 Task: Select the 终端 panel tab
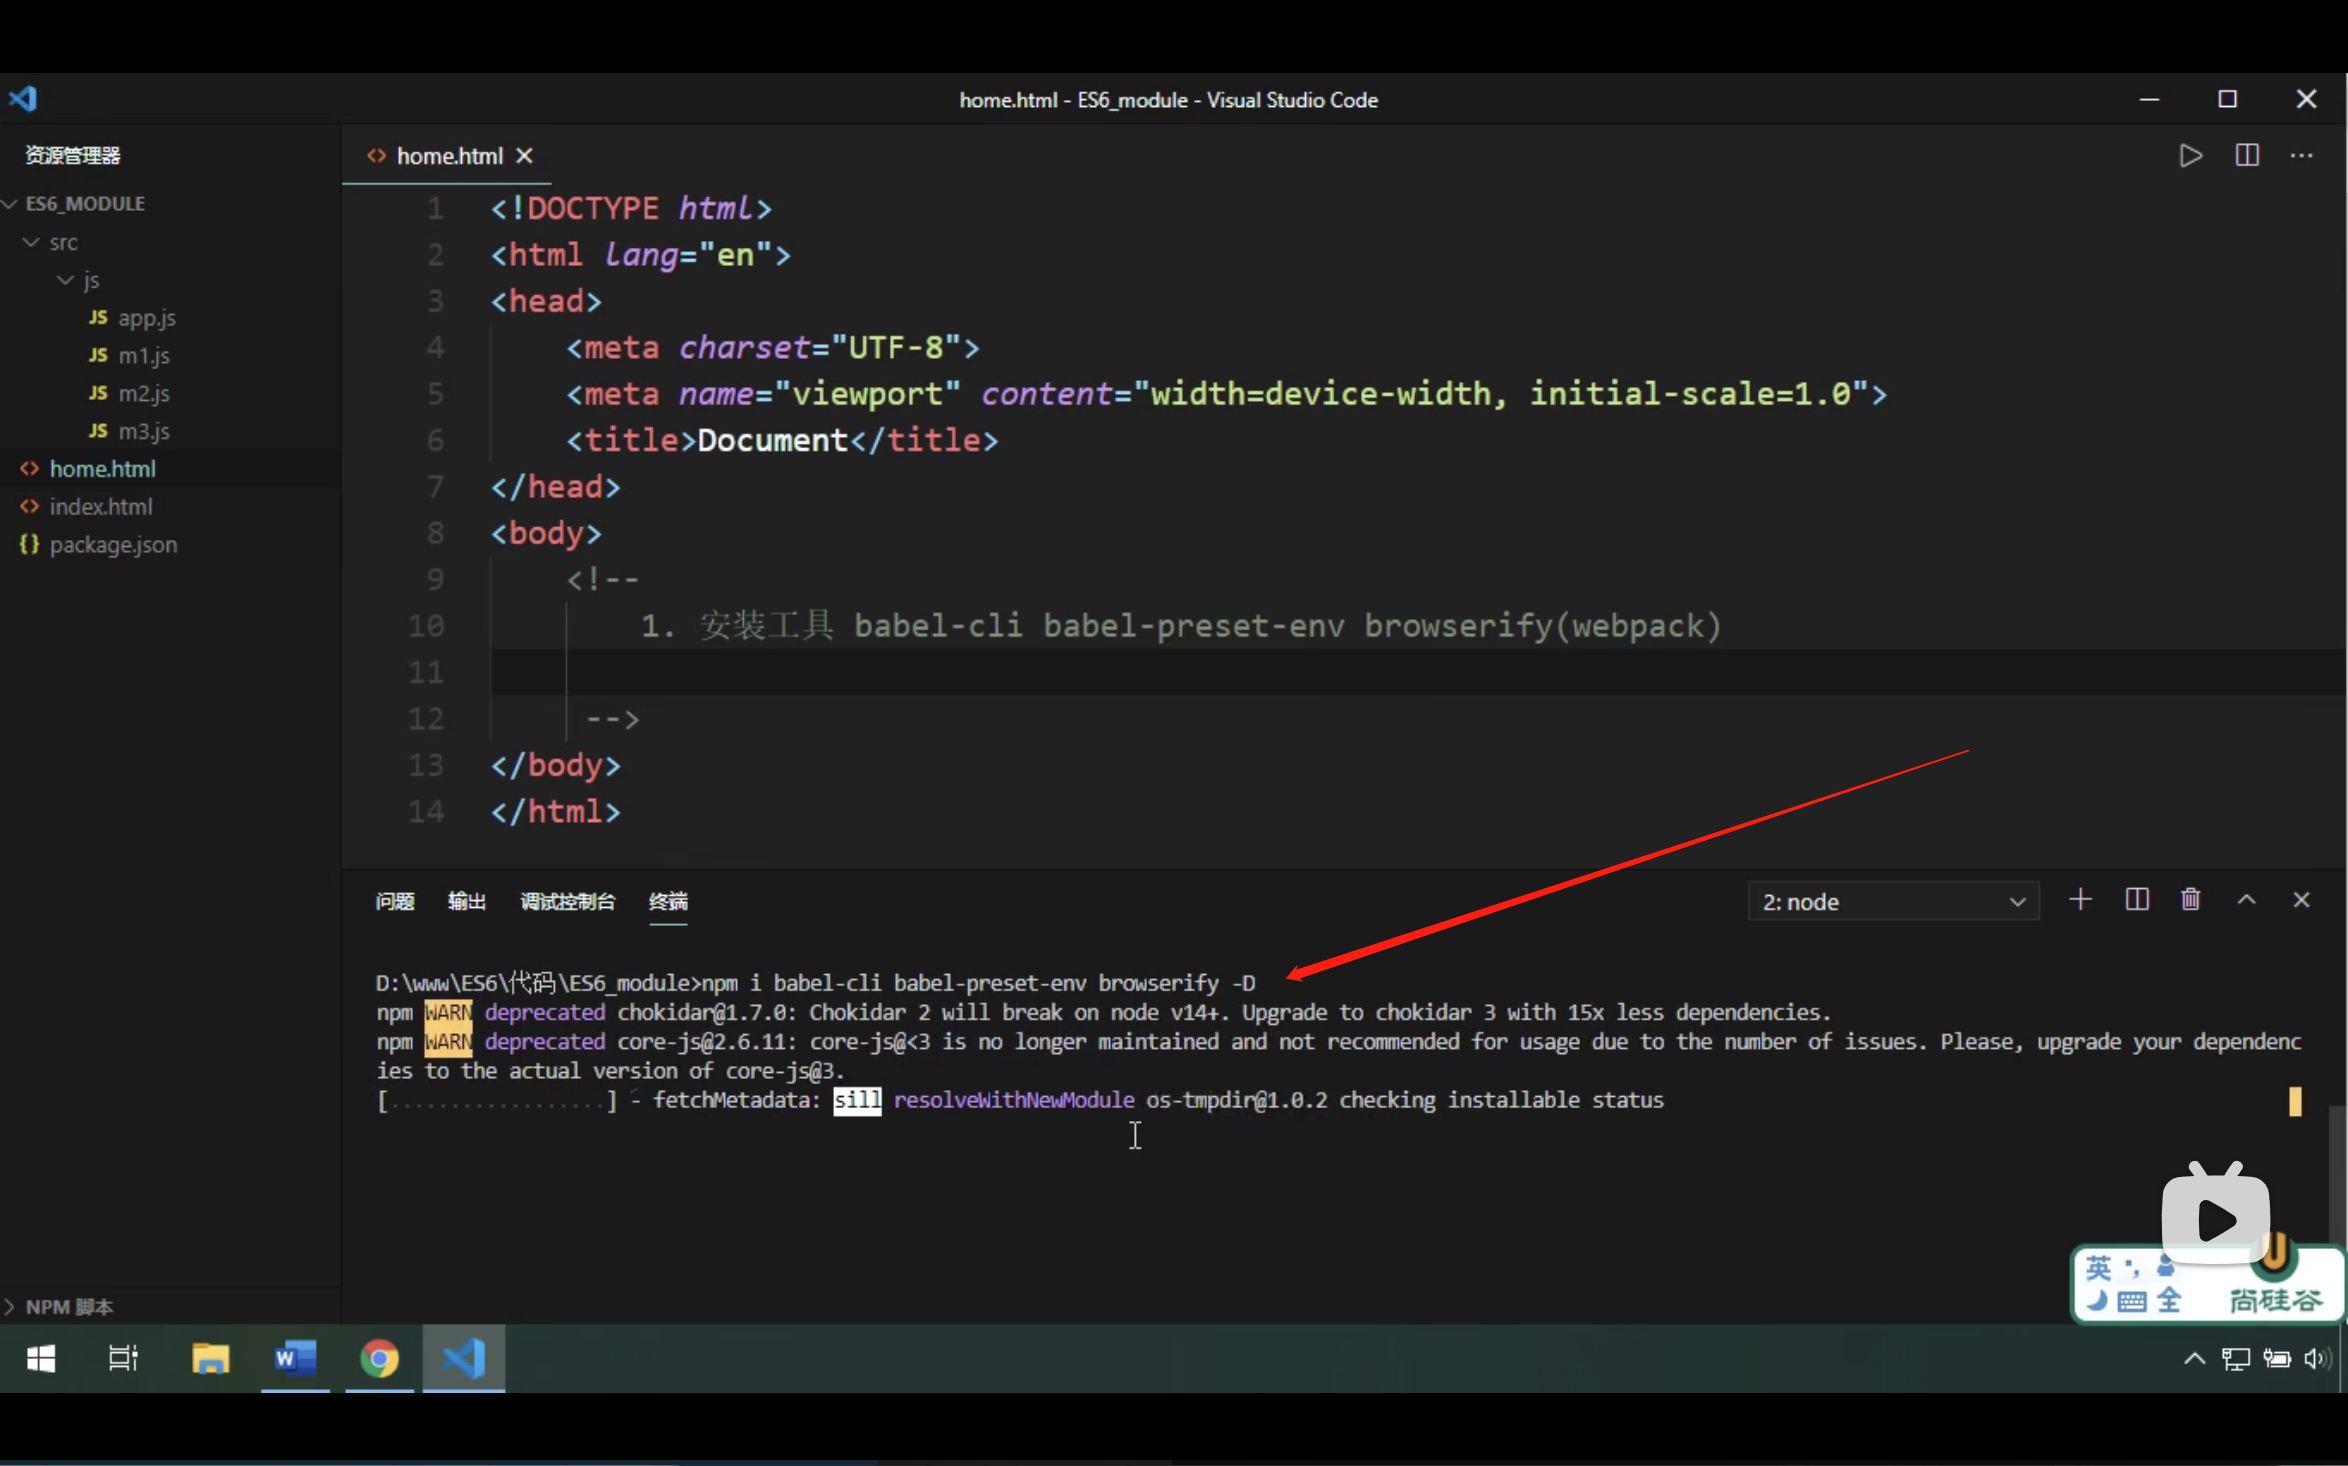[668, 902]
